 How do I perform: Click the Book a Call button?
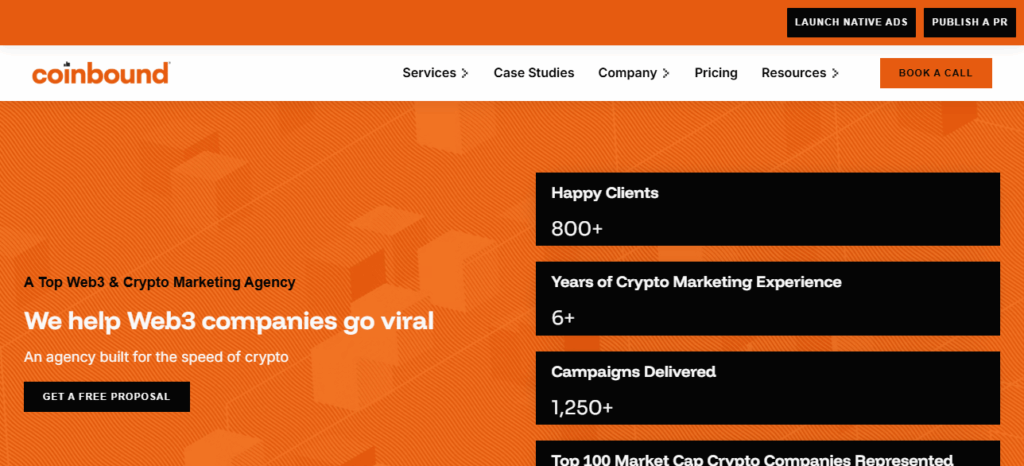[935, 73]
